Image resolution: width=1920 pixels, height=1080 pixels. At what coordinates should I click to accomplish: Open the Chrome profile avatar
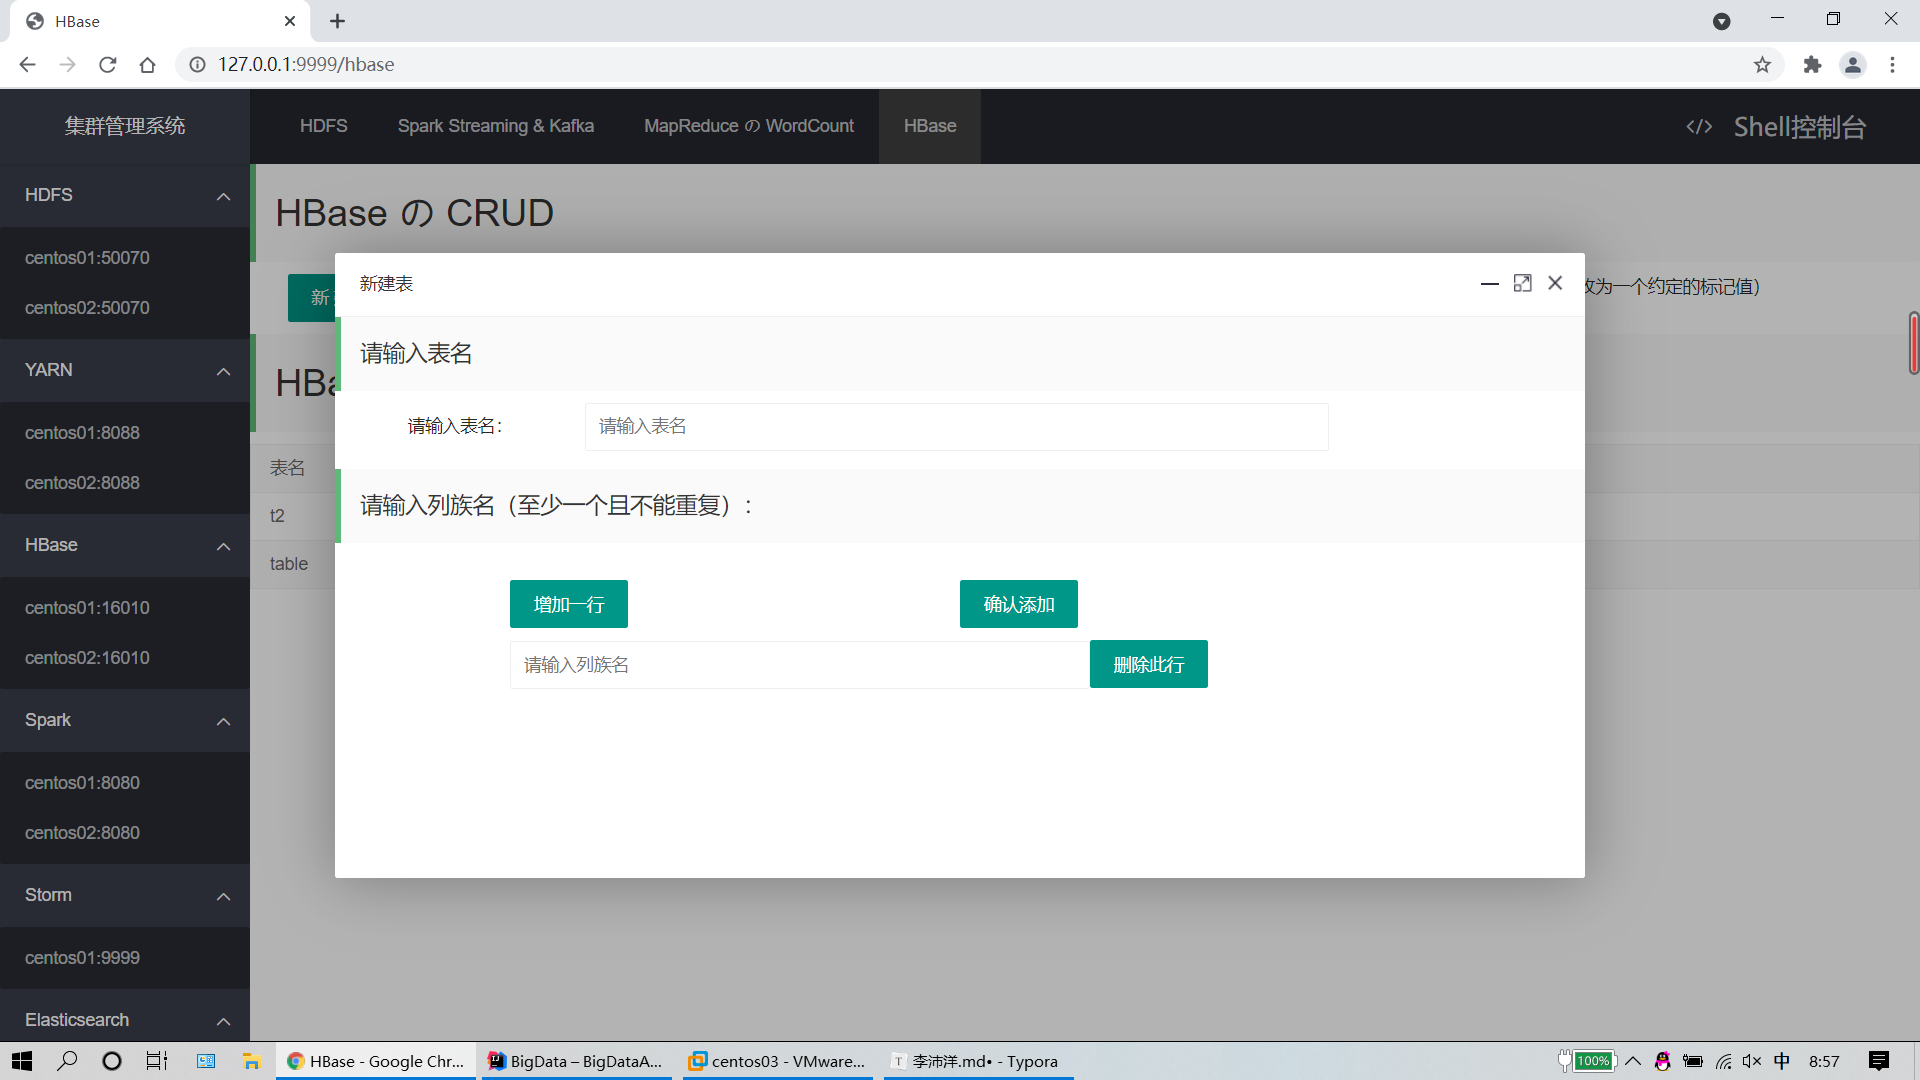coord(1852,65)
